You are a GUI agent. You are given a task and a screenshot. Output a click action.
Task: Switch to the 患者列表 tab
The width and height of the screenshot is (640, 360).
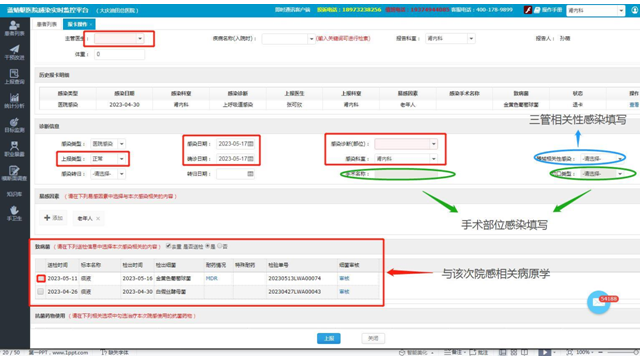(47, 24)
